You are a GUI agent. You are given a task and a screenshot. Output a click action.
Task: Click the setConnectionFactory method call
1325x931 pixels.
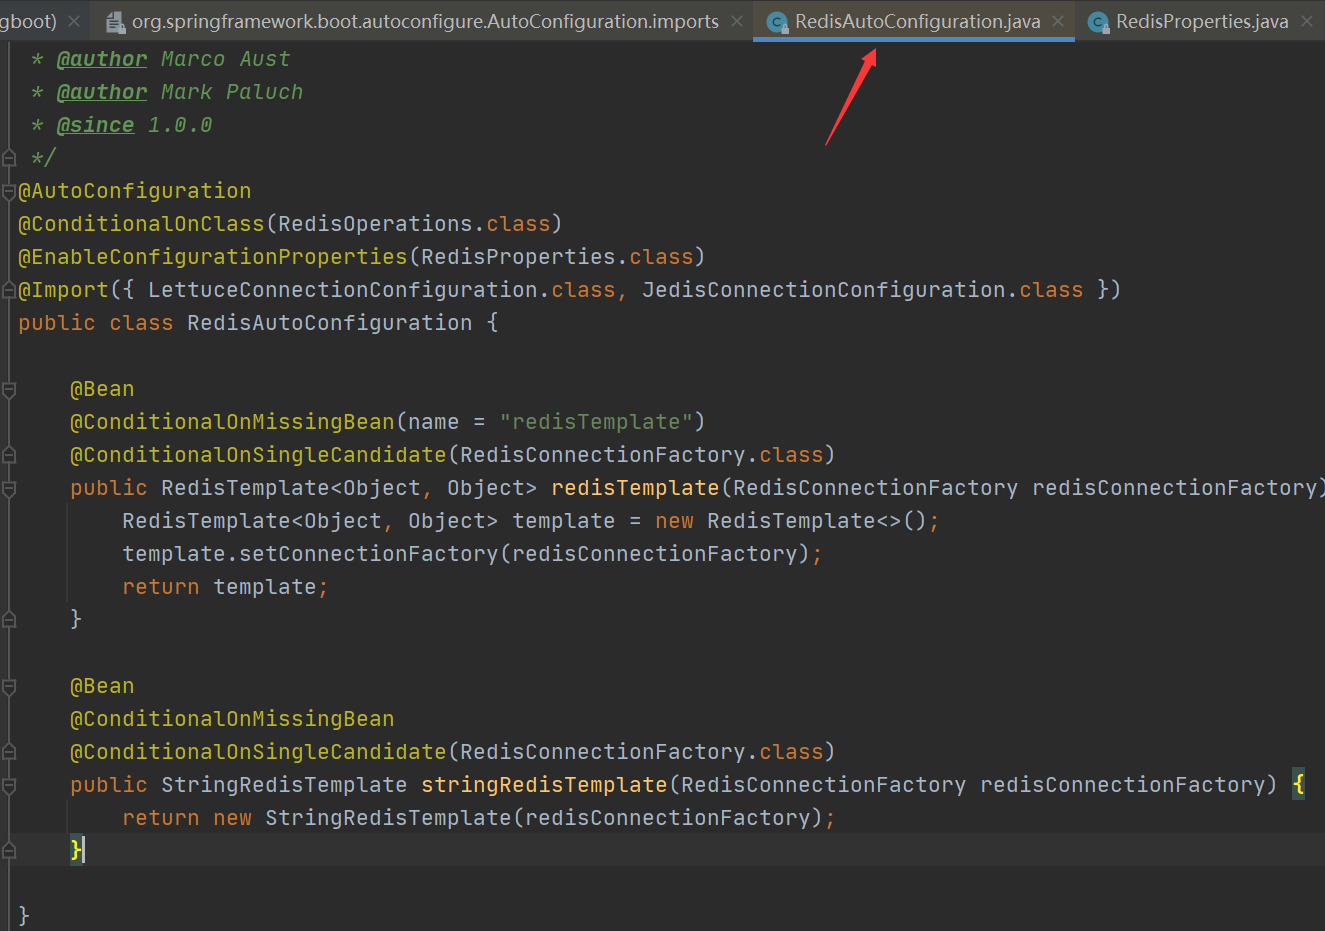click(369, 554)
